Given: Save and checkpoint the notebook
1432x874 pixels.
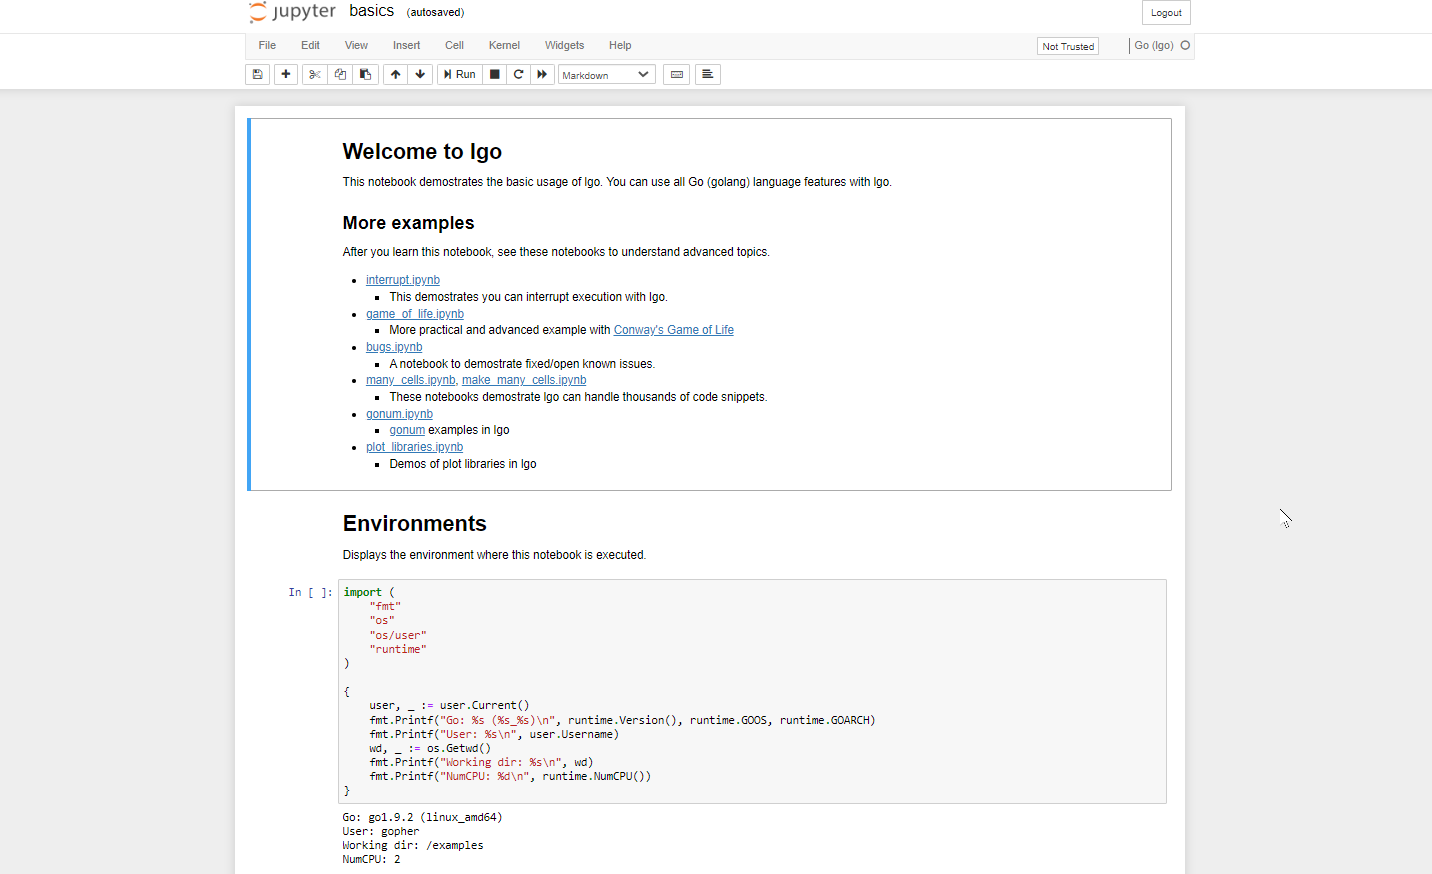Looking at the screenshot, I should coord(257,74).
